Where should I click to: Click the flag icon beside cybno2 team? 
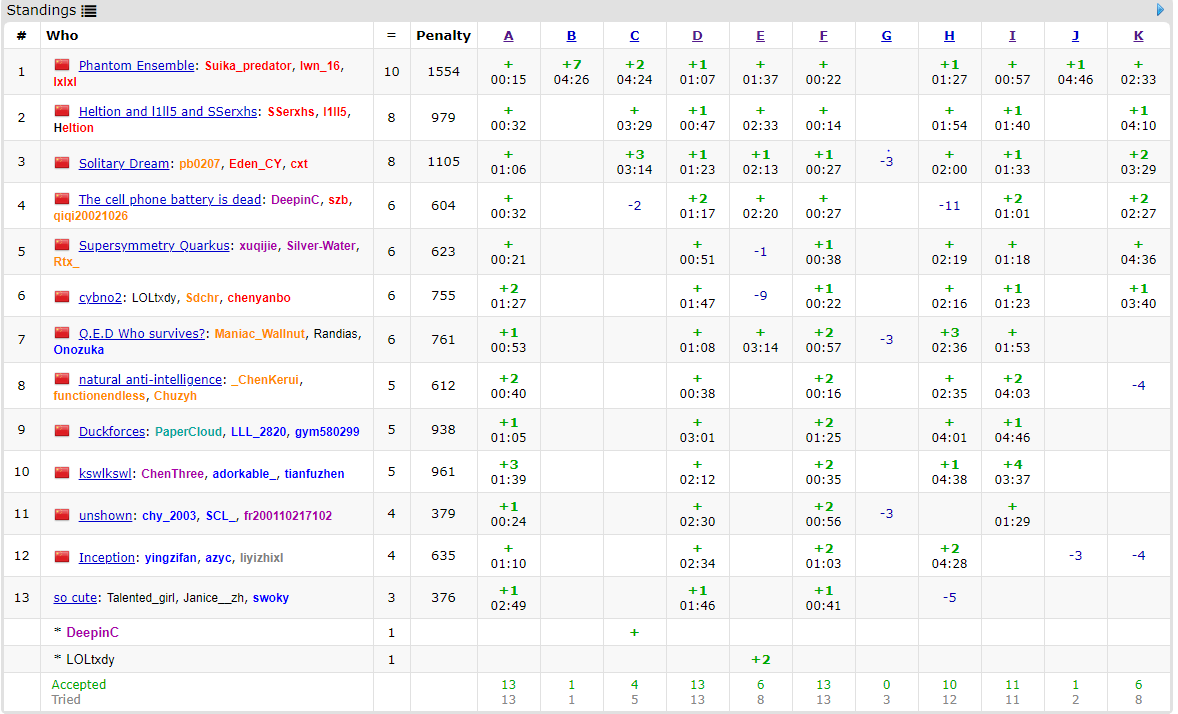(62, 297)
